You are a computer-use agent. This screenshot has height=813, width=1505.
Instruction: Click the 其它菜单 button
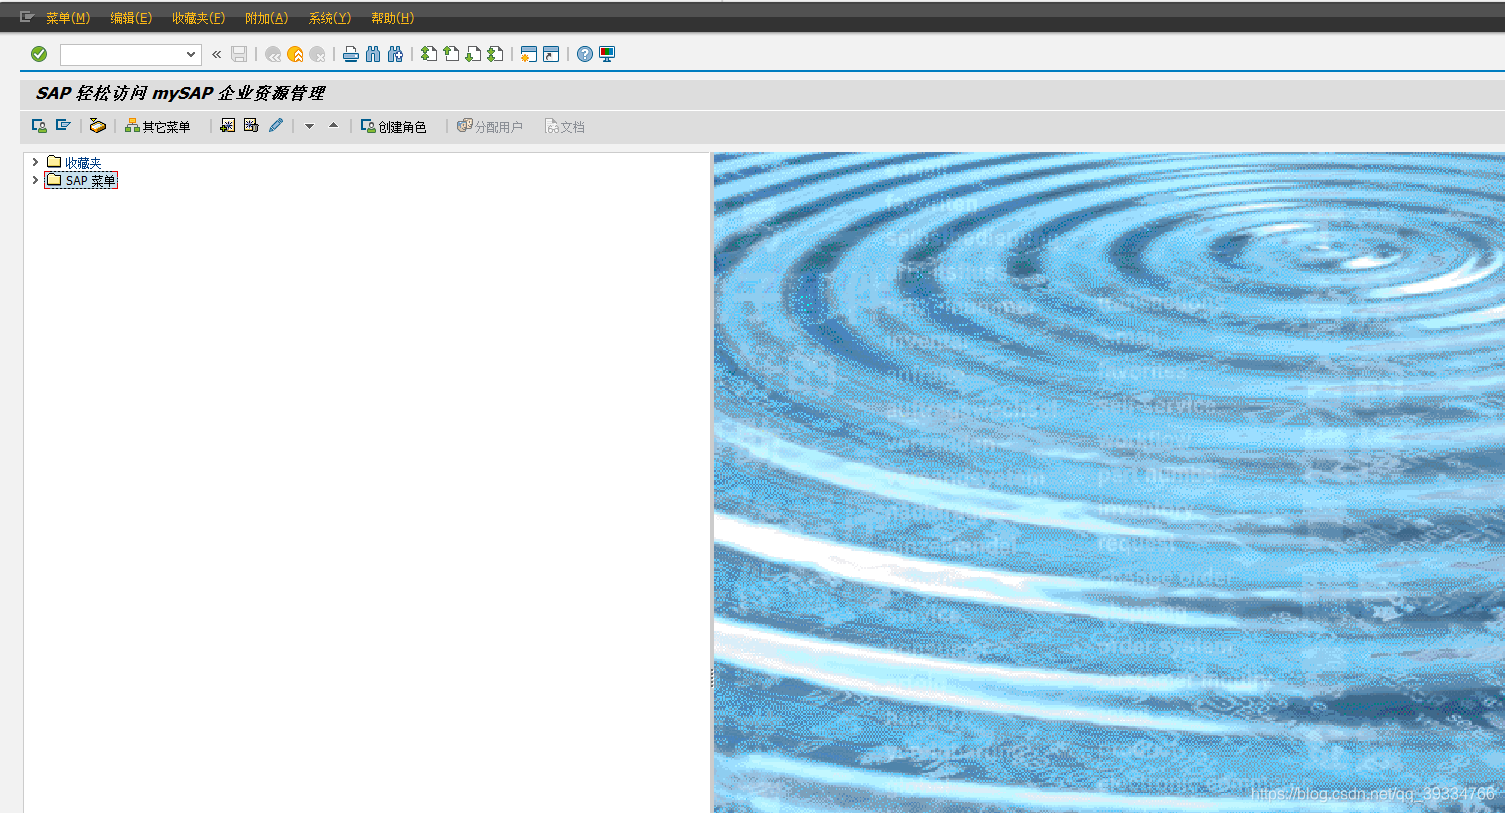point(157,126)
